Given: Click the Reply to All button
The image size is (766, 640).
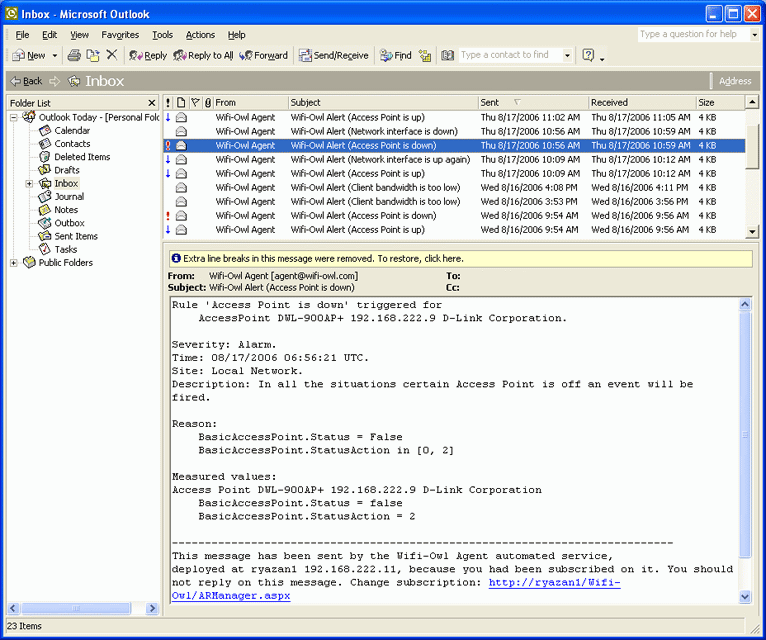Looking at the screenshot, I should tap(203, 55).
